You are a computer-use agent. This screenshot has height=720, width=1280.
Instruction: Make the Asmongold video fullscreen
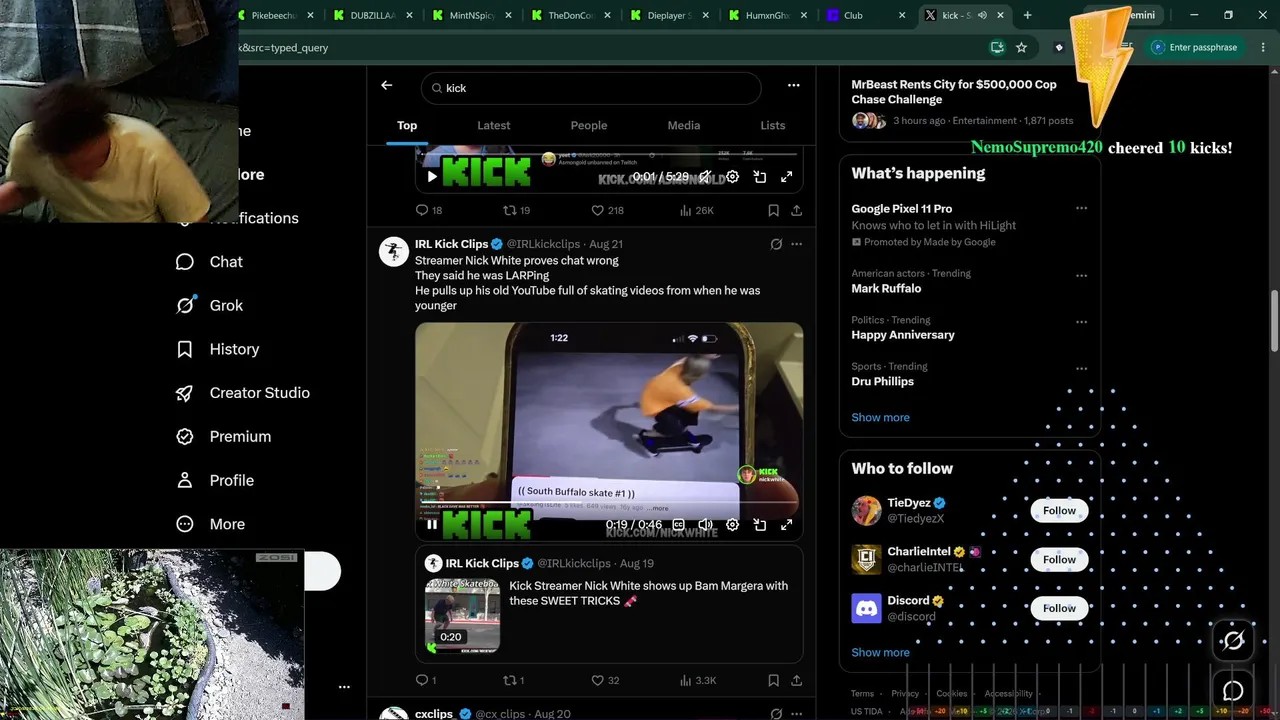(x=787, y=177)
